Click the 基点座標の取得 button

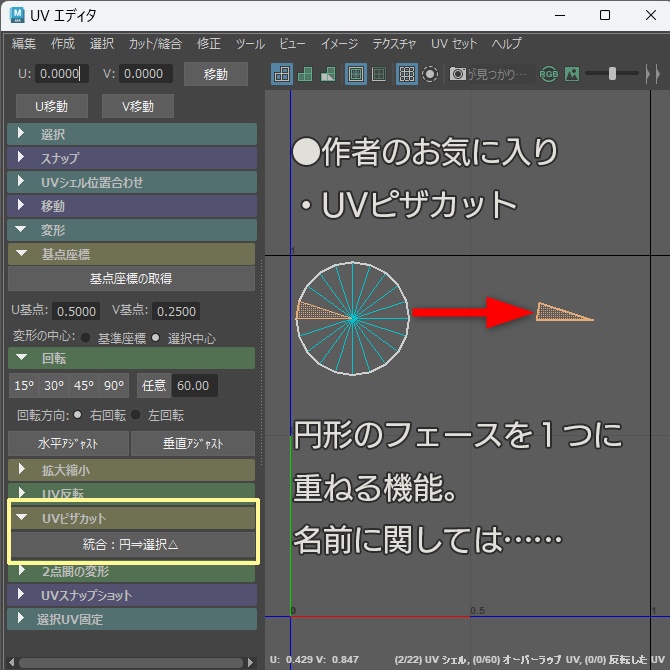(131, 279)
